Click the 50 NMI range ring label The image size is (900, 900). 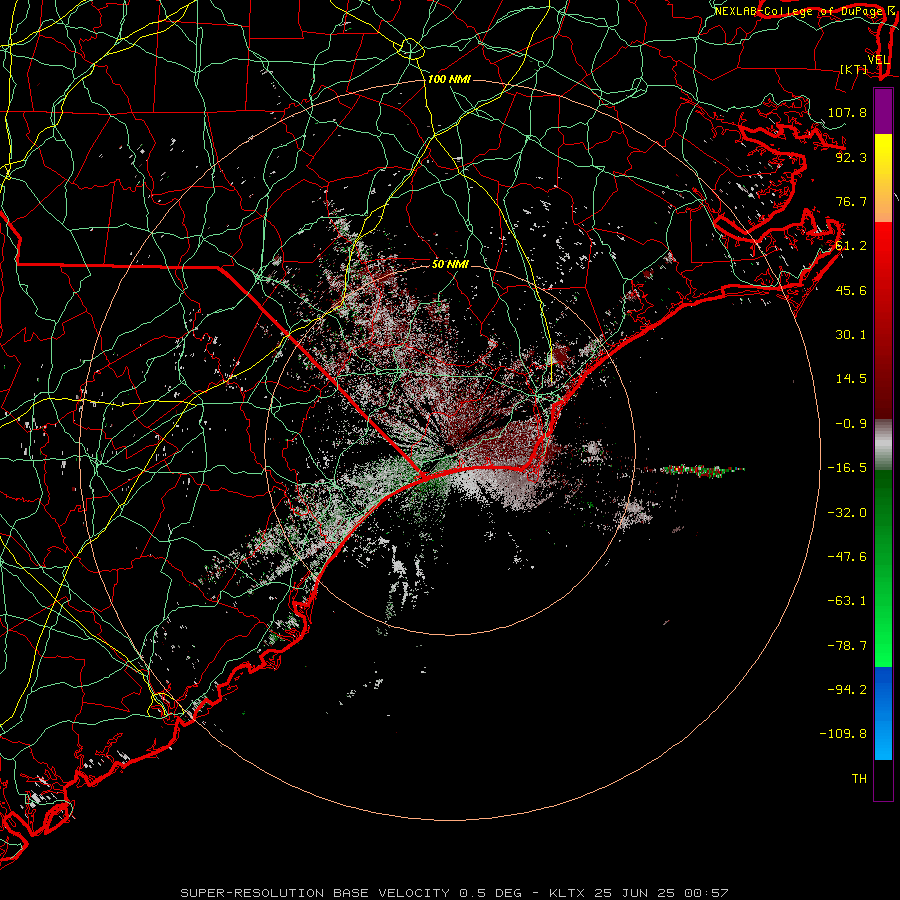(x=450, y=264)
